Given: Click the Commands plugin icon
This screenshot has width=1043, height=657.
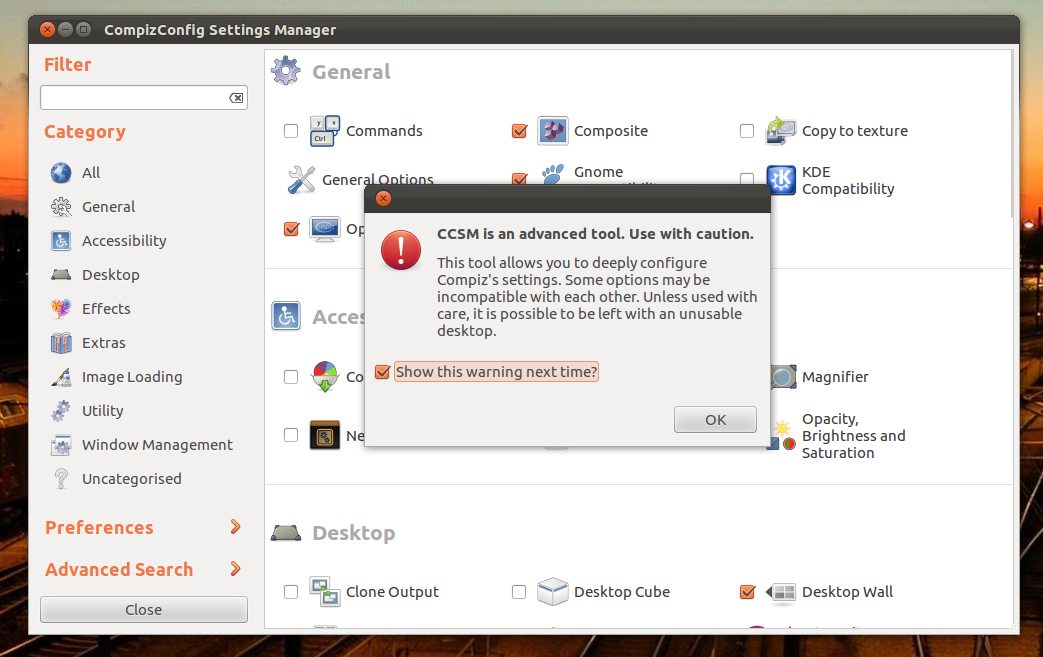Looking at the screenshot, I should point(325,131).
